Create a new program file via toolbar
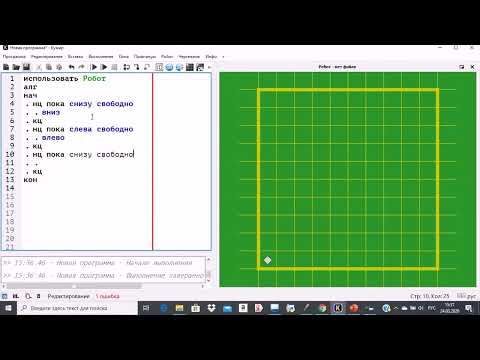480x360 pixels. 6,67
